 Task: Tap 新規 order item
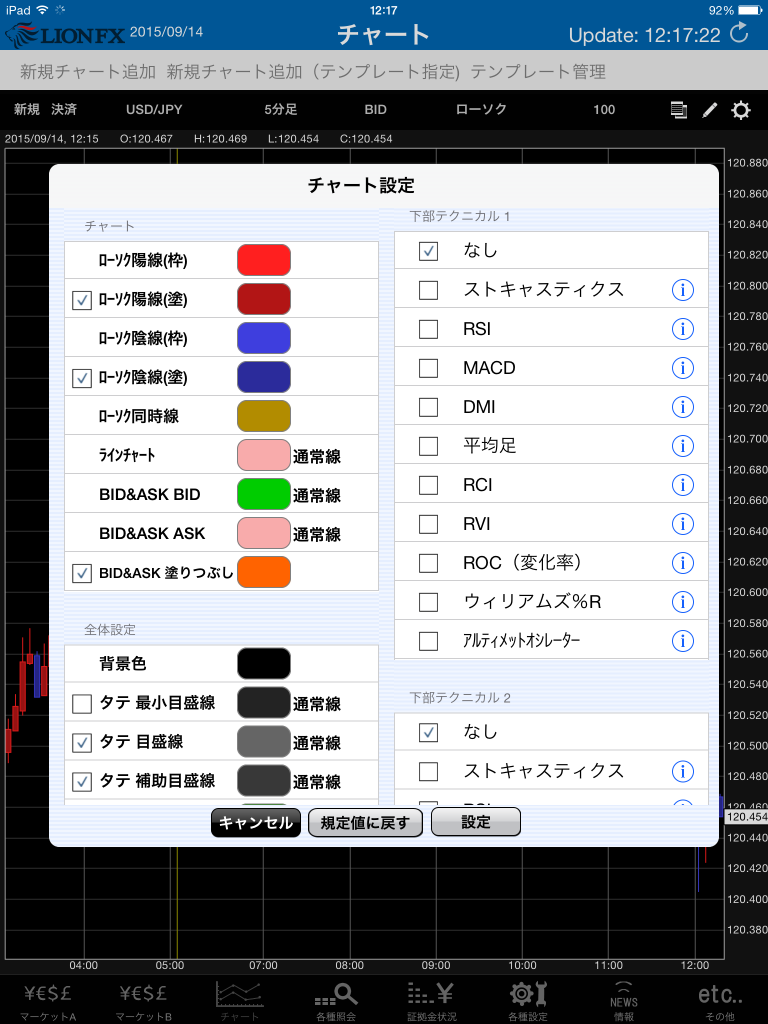(27, 110)
